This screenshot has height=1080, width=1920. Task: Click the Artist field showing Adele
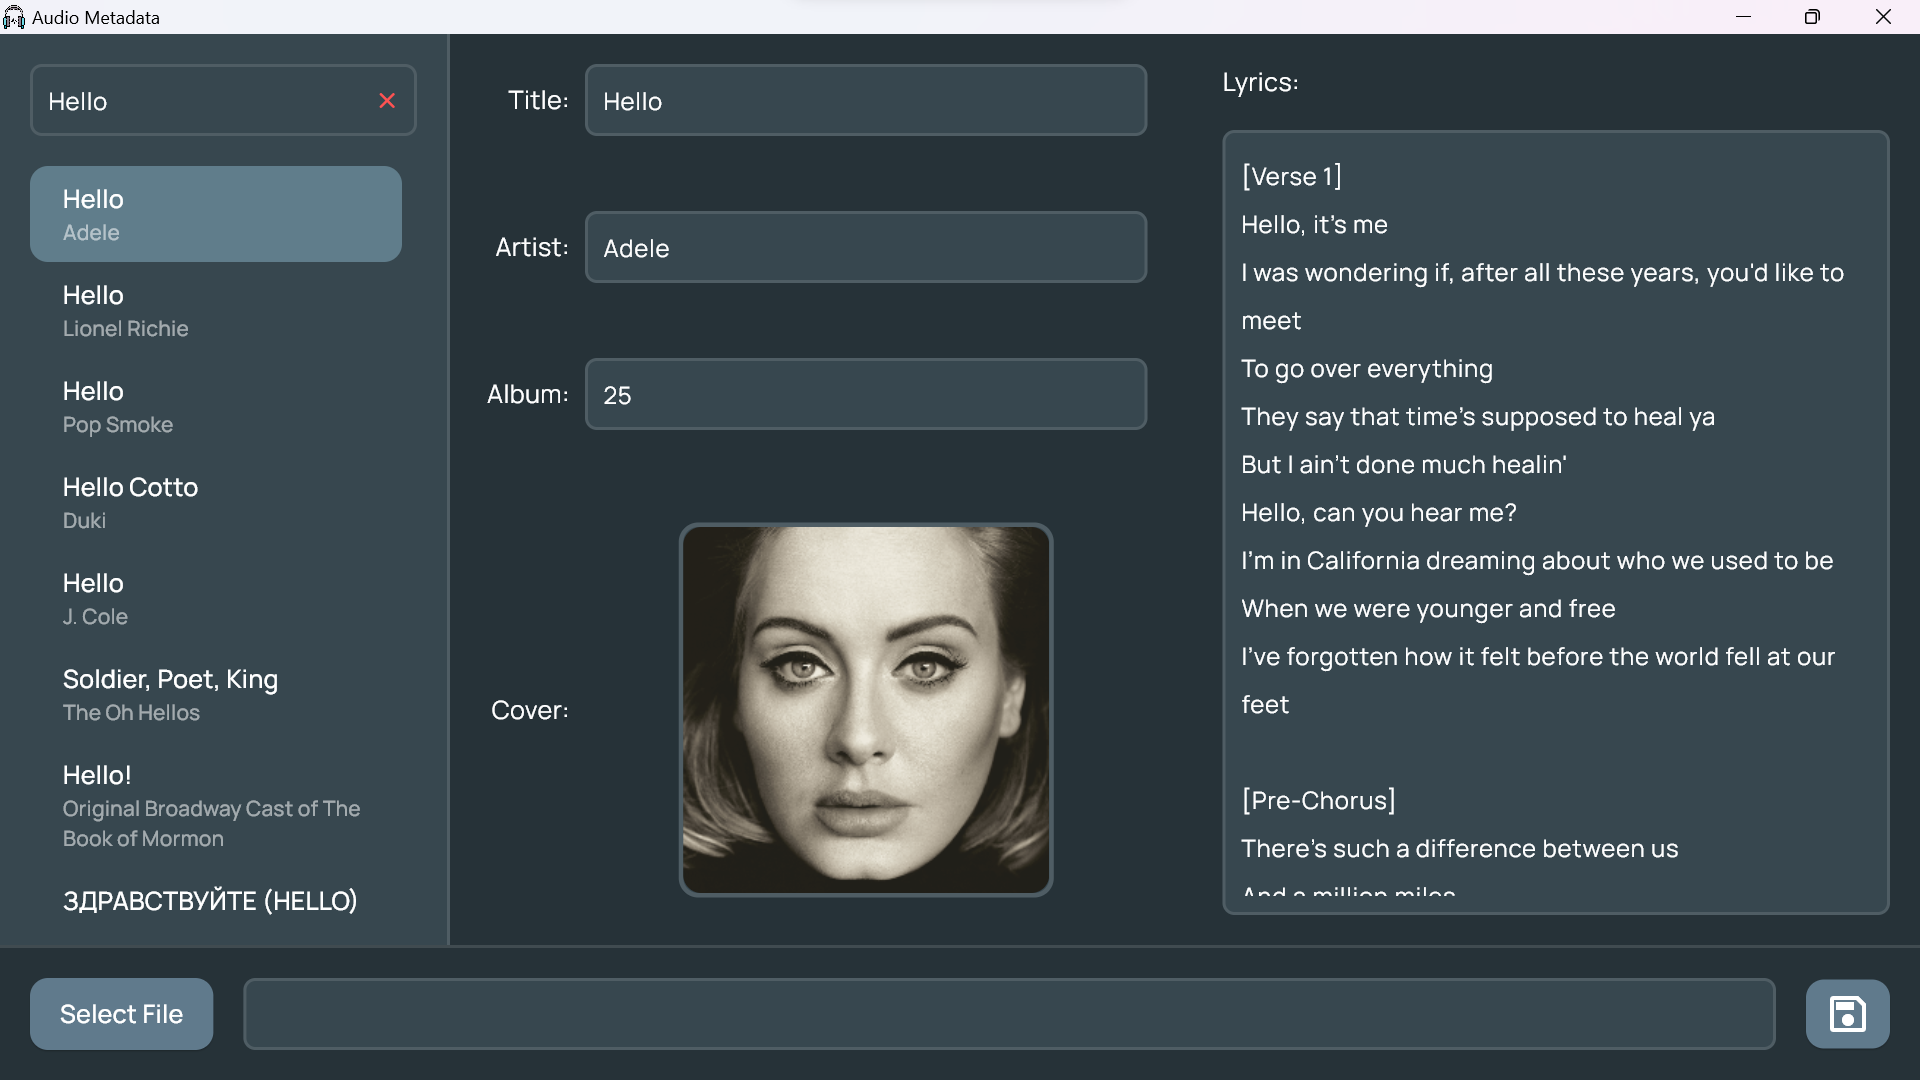click(x=865, y=248)
